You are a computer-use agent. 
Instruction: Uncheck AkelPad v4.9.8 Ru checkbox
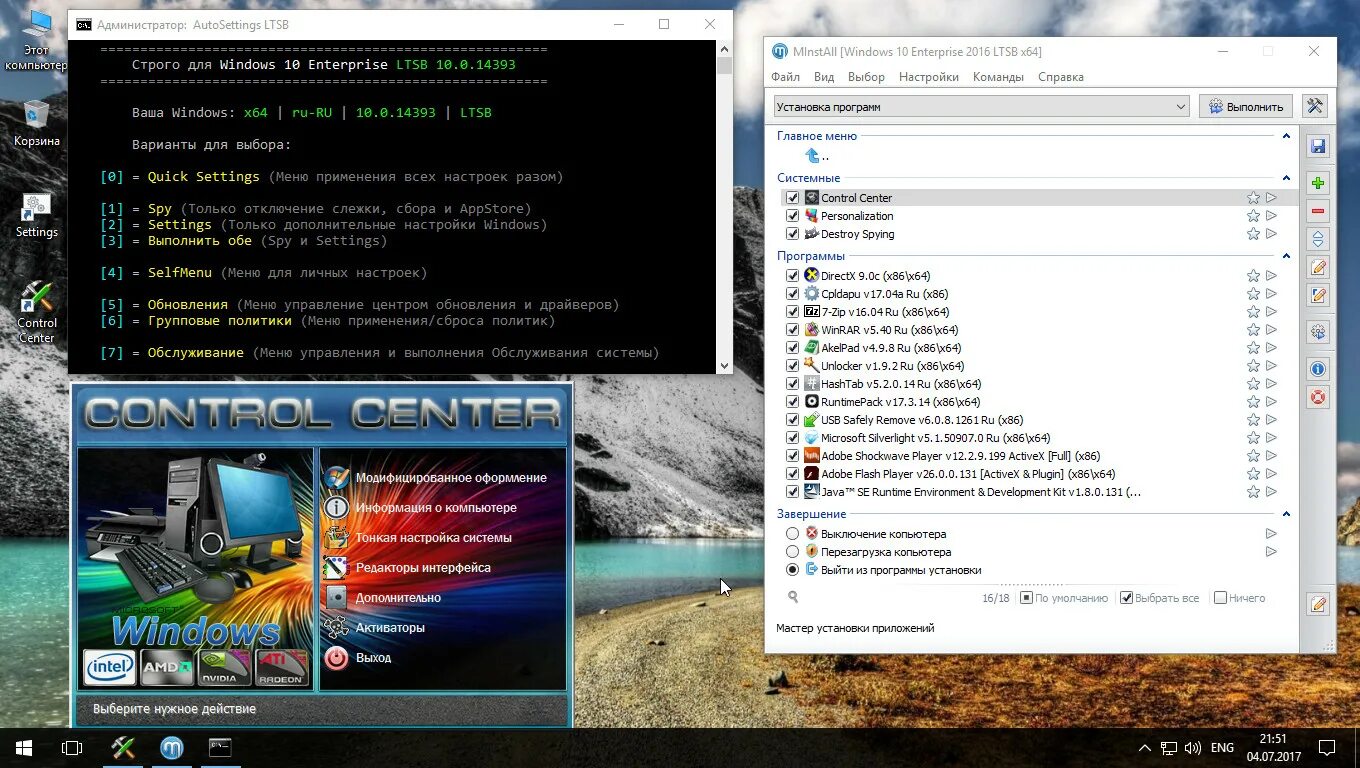point(793,348)
